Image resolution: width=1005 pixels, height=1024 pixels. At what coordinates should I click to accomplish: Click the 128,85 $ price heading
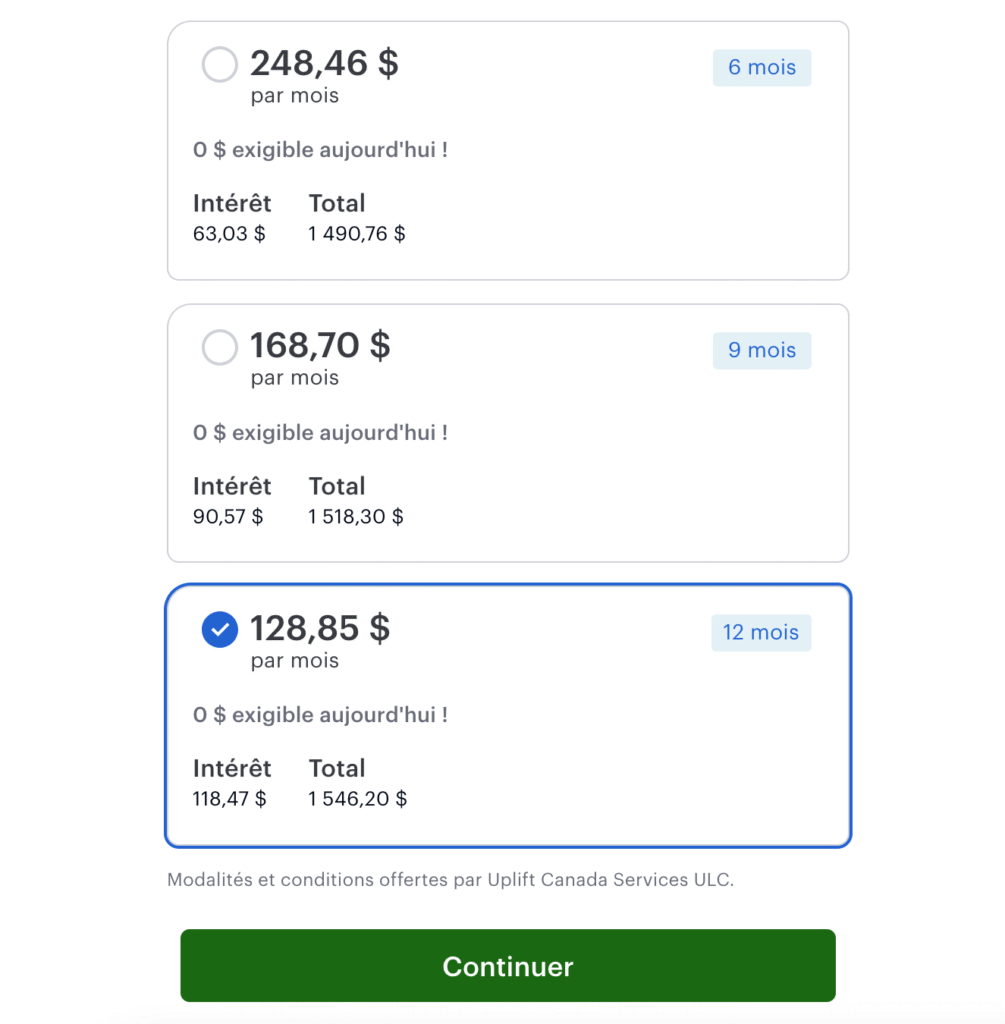pyautogui.click(x=320, y=628)
